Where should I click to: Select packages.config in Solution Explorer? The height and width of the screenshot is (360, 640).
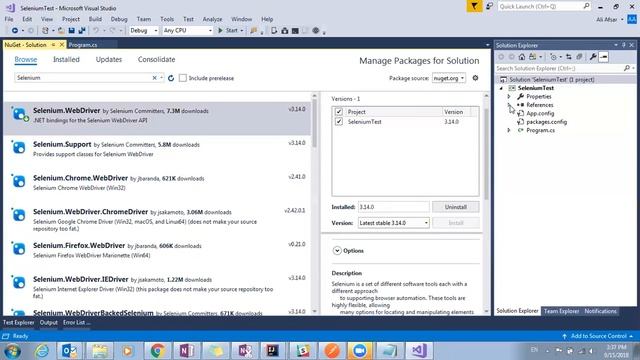tap(547, 122)
